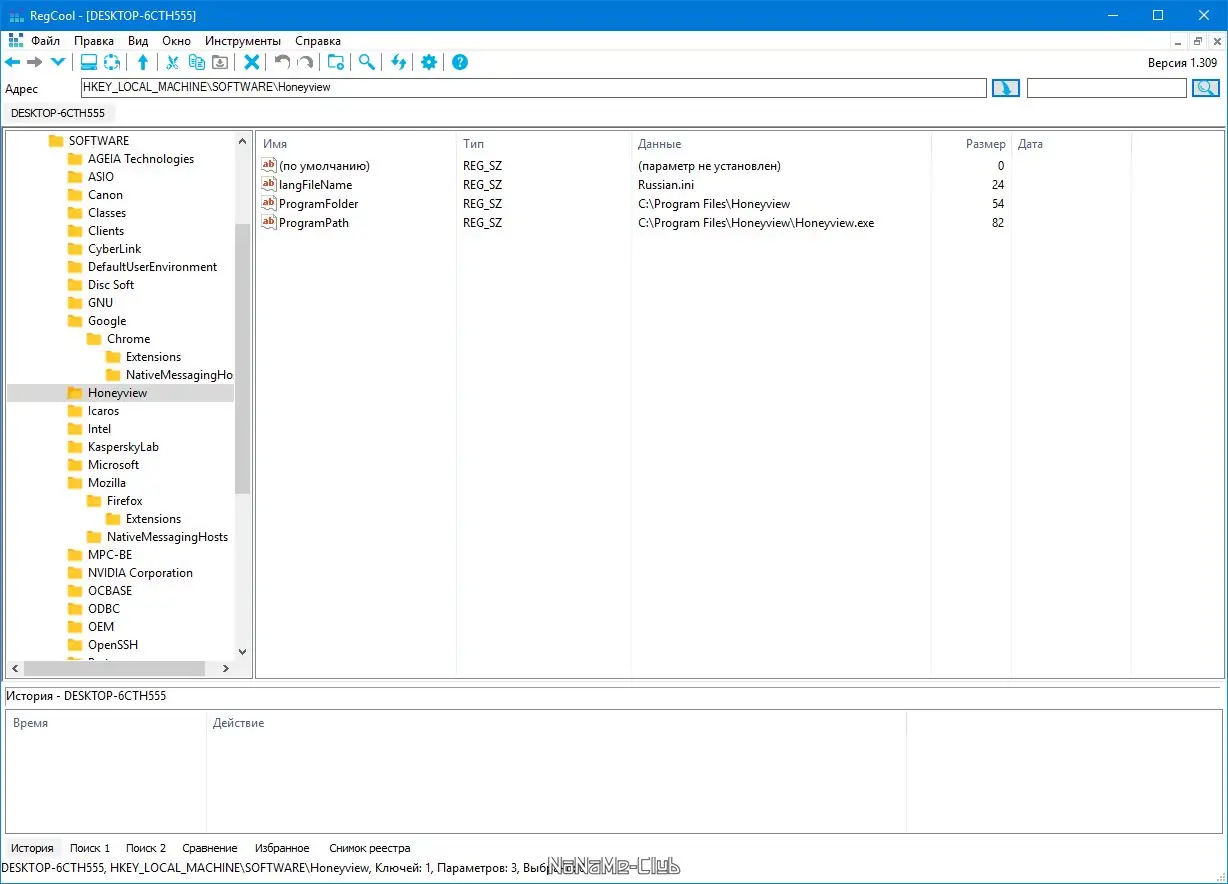Select the SOFTWARE key in tree
The image size is (1228, 884).
(98, 141)
